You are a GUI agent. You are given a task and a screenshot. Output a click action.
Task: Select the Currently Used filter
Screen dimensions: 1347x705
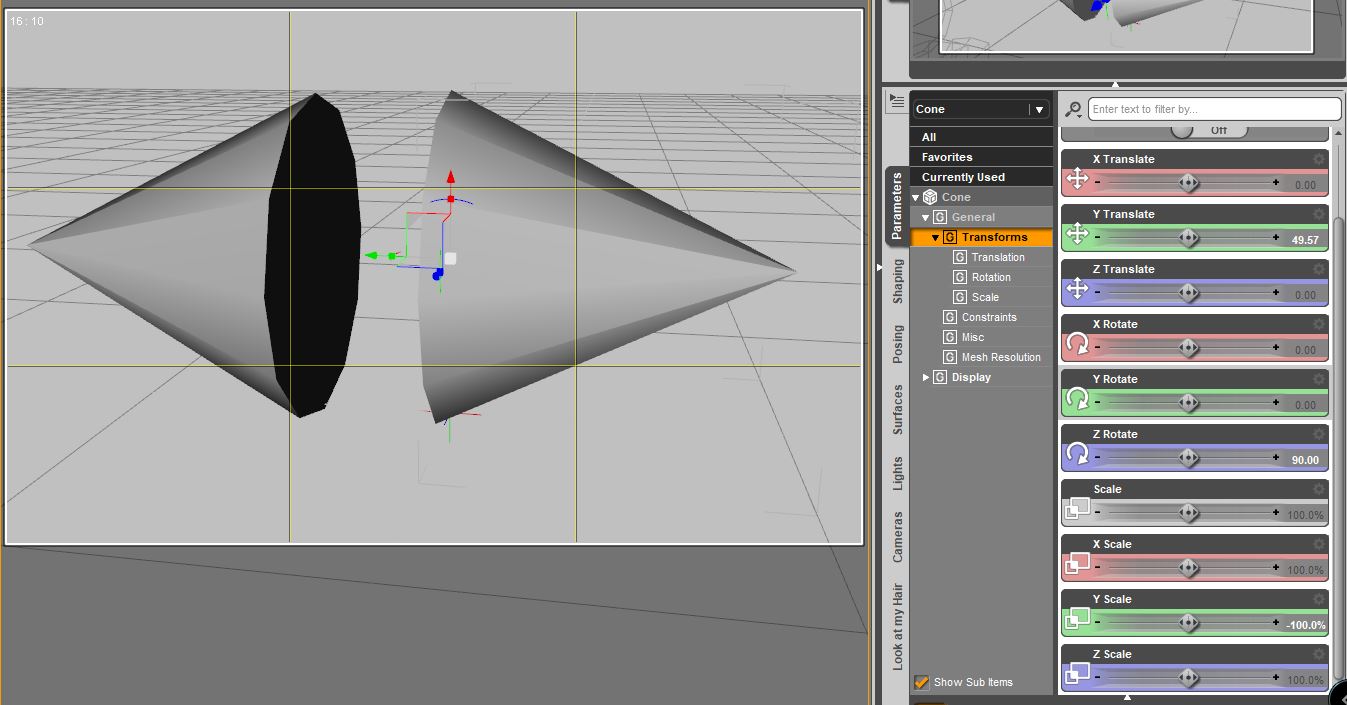coord(963,177)
